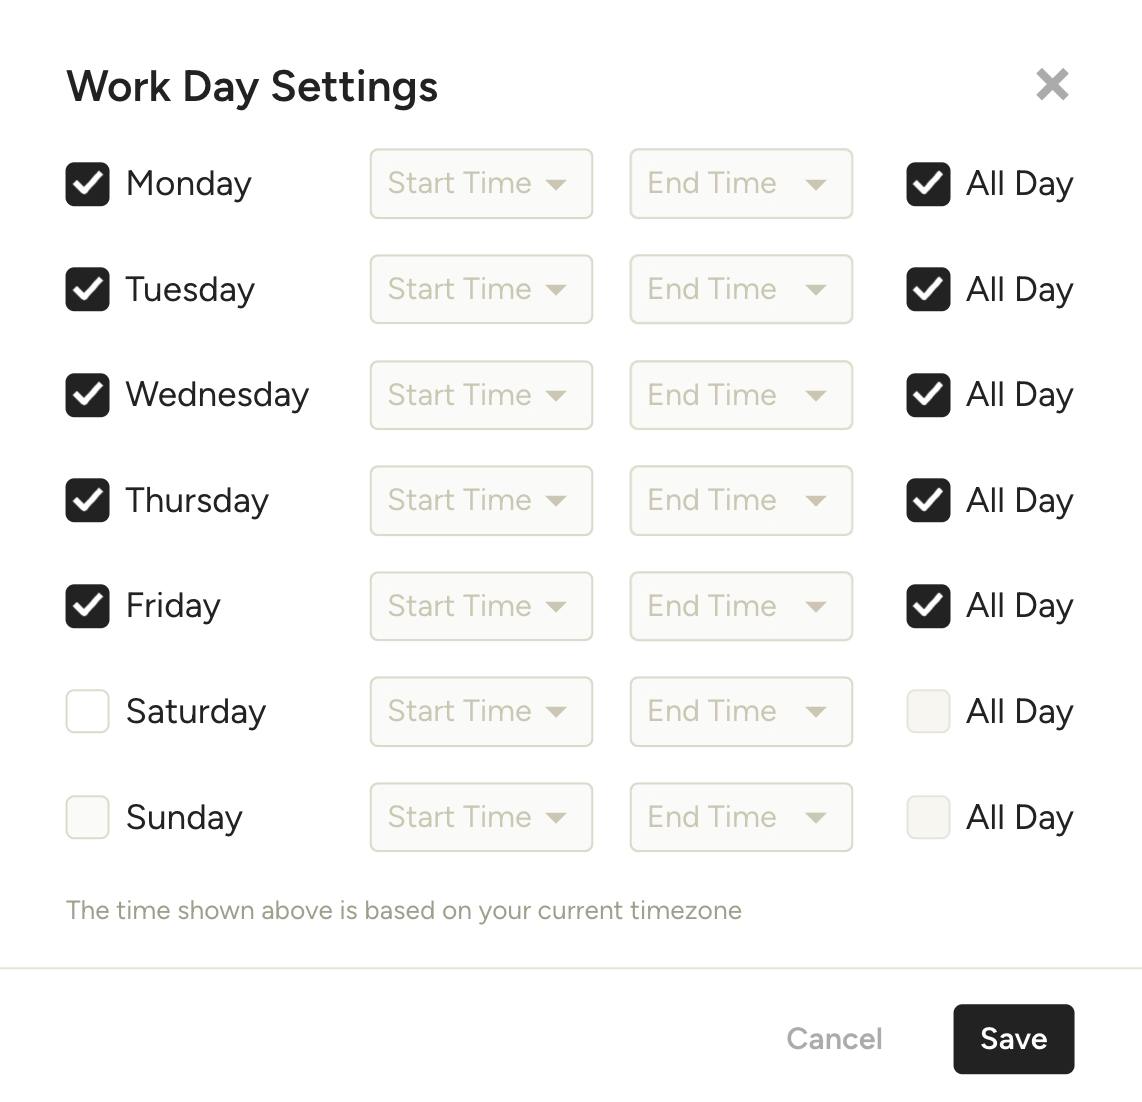Close the Work Day Settings dialog
The width and height of the screenshot is (1142, 1102).
(1052, 85)
